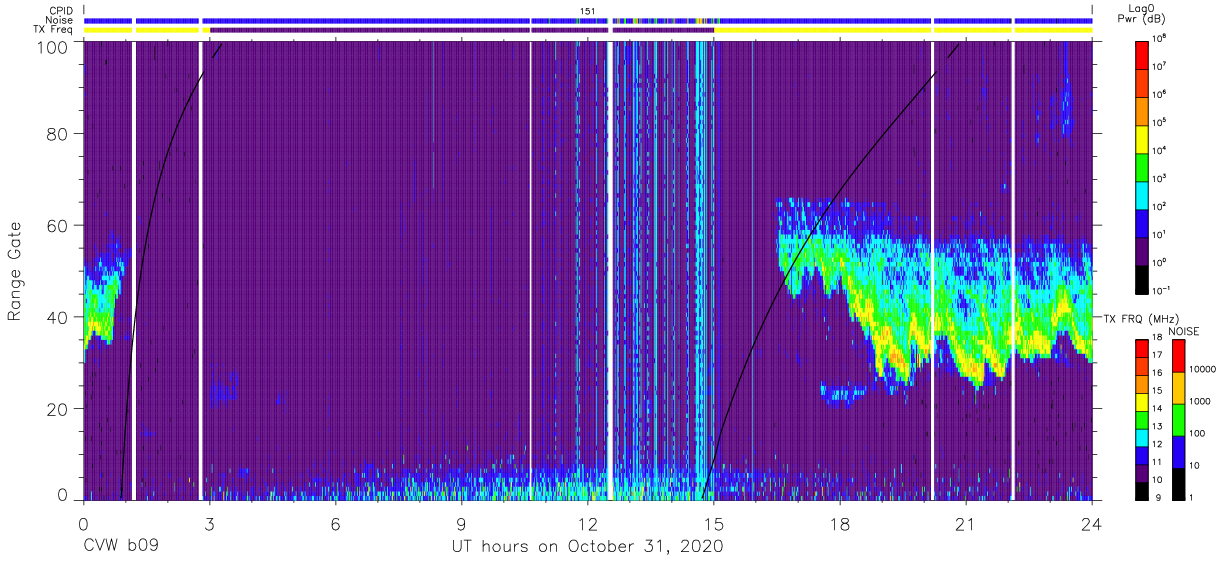This screenshot has height=567, width=1228.
Task: Click the 'CVW b09' radar label
Action: pos(121,547)
